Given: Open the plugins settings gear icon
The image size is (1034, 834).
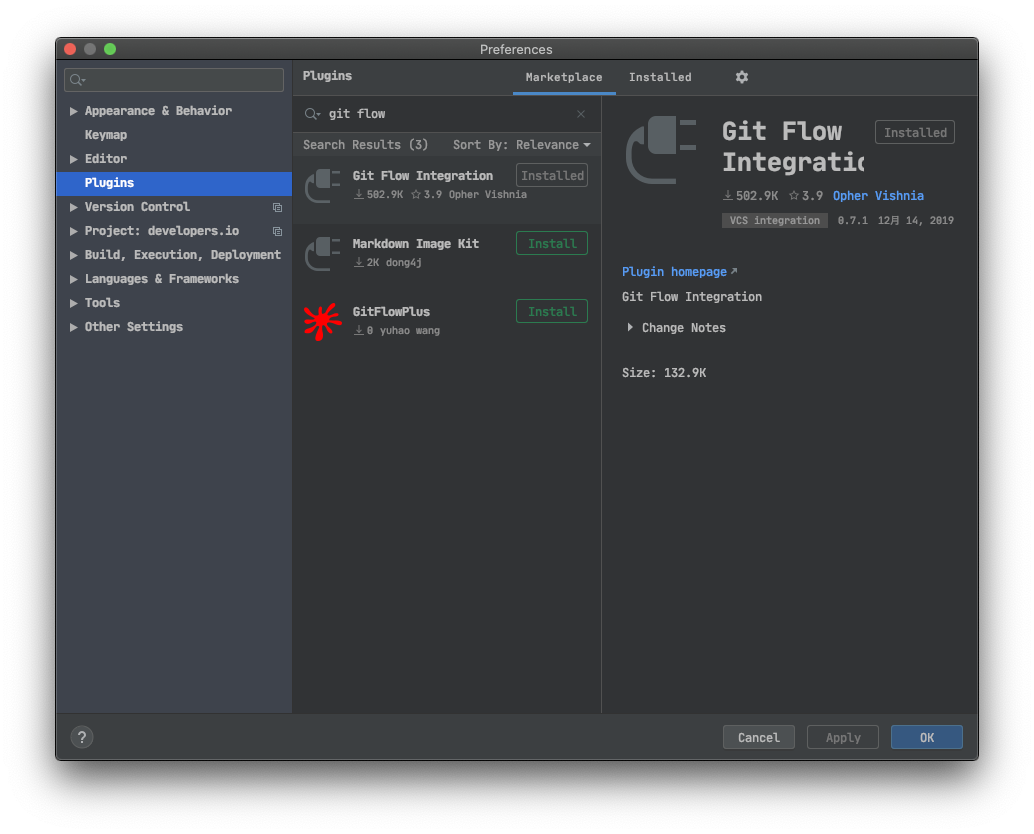Looking at the screenshot, I should [x=741, y=76].
